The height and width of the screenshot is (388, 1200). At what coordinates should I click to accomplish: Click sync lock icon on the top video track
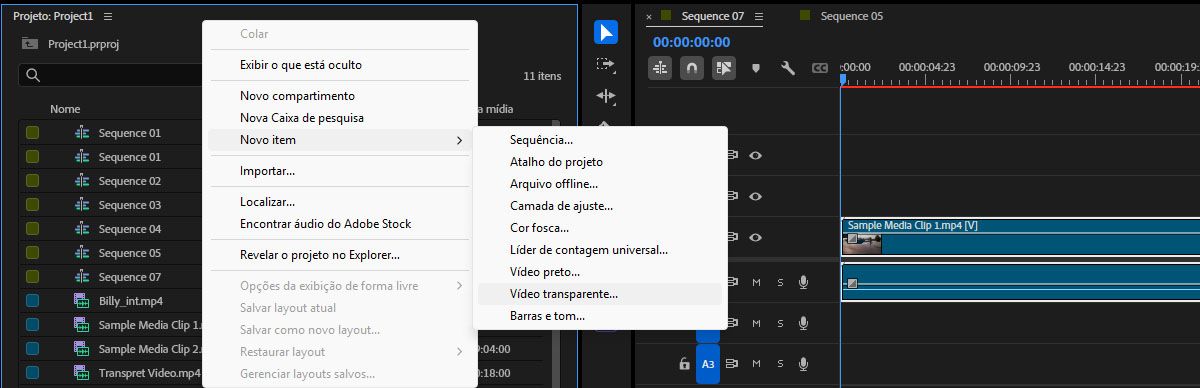click(731, 155)
